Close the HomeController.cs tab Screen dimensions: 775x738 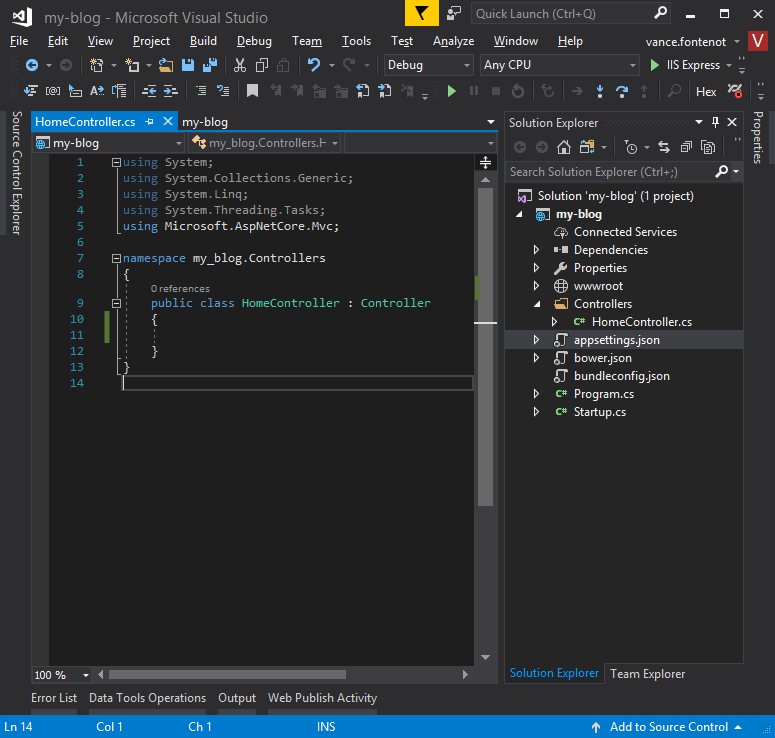click(x=168, y=121)
